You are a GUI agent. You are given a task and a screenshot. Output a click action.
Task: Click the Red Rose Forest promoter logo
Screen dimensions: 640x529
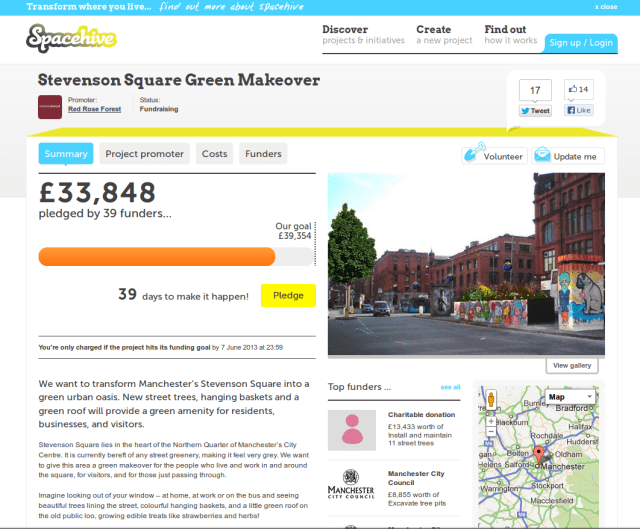(50, 106)
